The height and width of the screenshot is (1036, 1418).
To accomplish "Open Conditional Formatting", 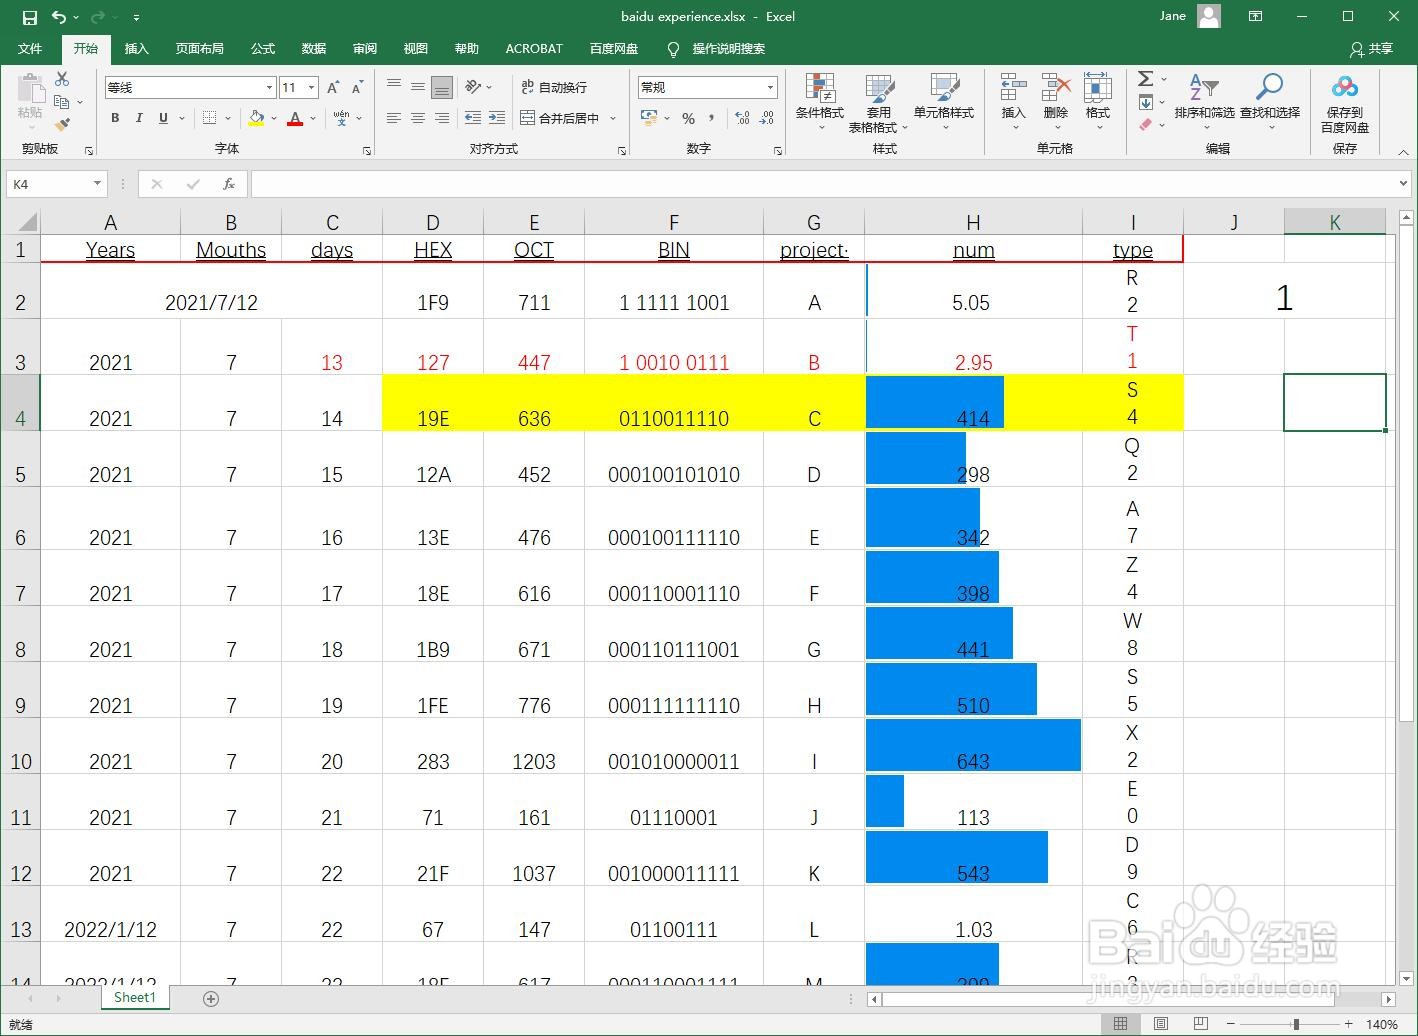I will (820, 102).
